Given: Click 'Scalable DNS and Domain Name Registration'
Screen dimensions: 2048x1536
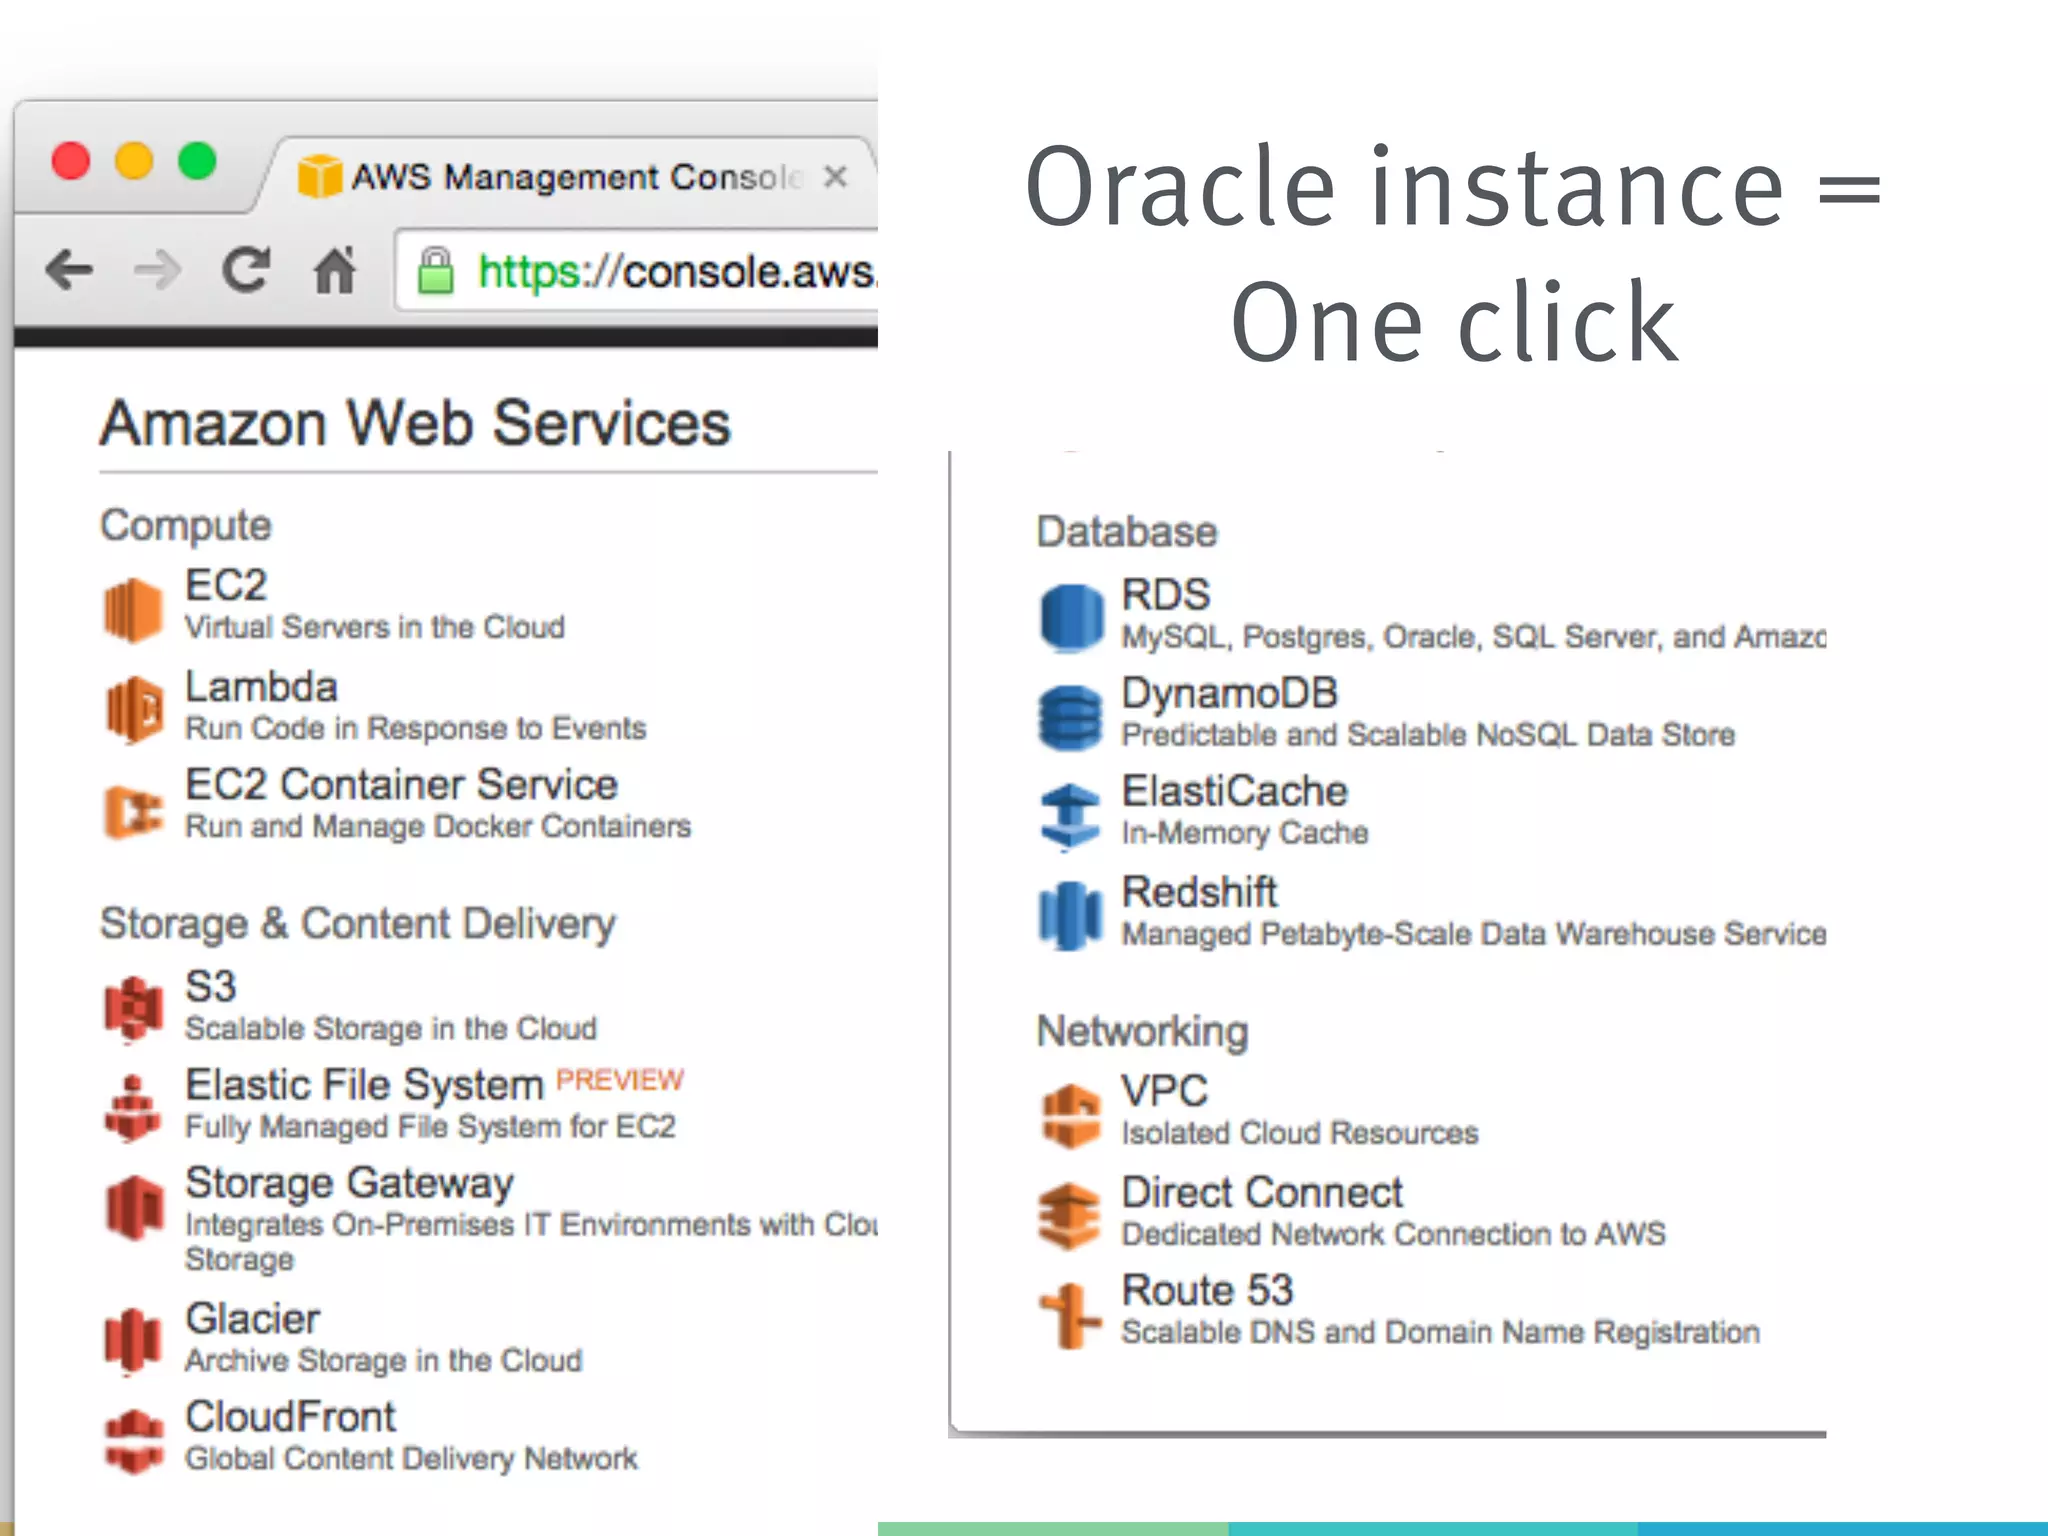Looking at the screenshot, I should (x=1441, y=1332).
